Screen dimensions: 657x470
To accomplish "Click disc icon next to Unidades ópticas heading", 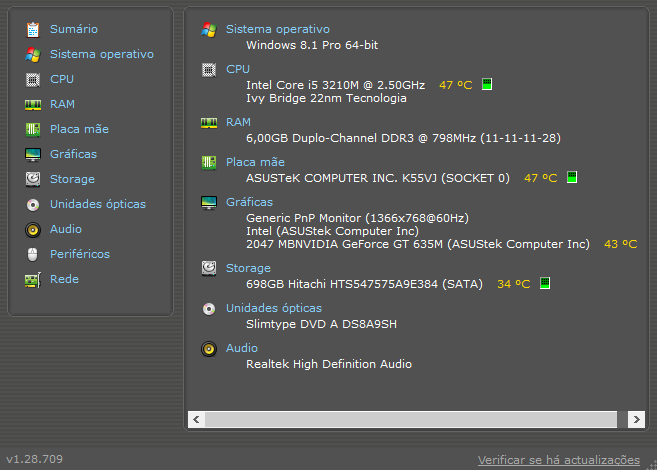I will click(209, 309).
